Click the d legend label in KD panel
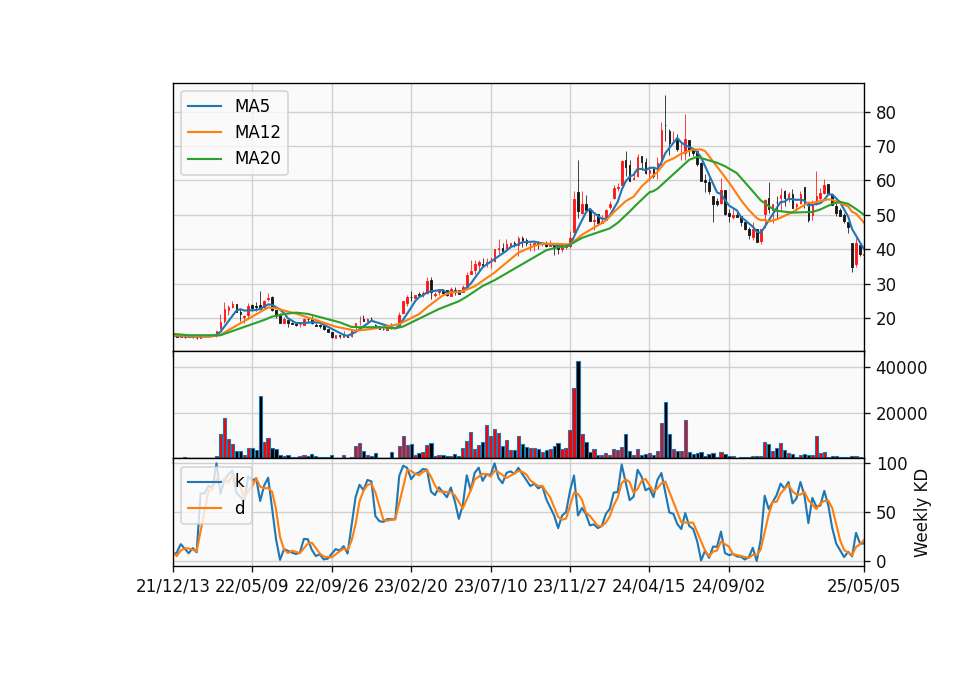The image size is (960, 690). [x=239, y=508]
